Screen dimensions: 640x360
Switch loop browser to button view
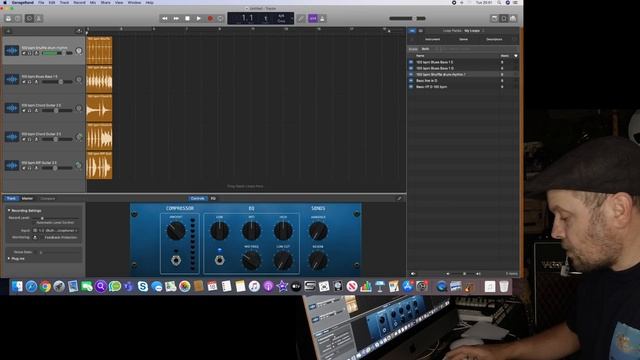[412, 31]
